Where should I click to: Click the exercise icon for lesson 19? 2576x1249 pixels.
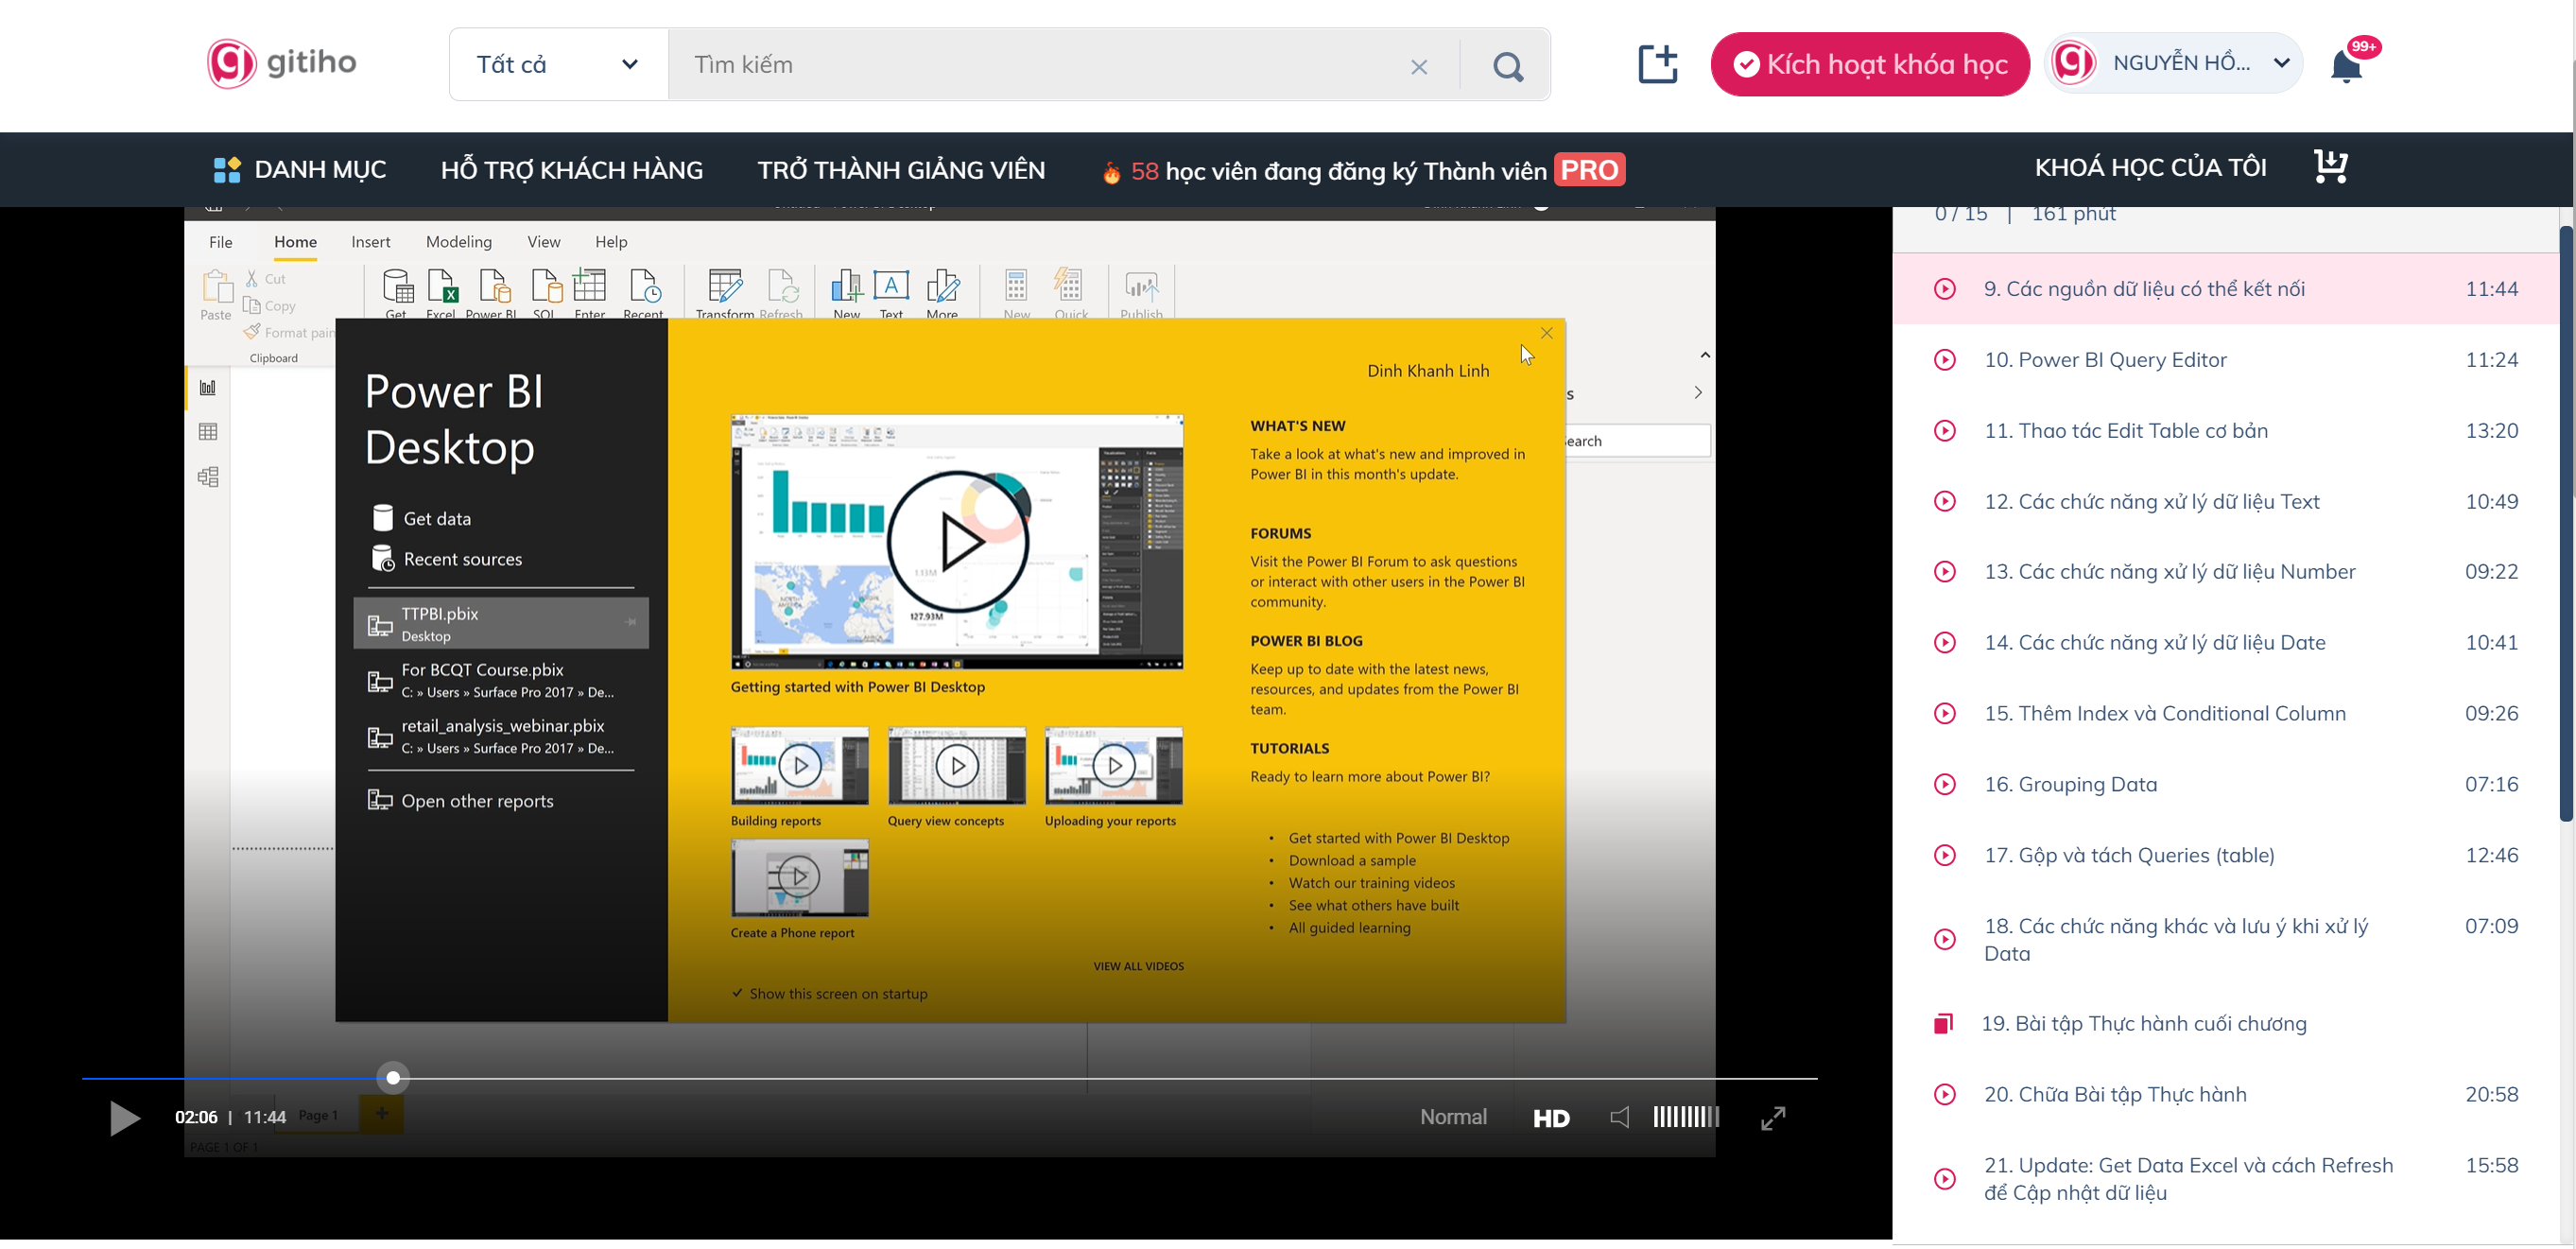click(x=1943, y=1024)
